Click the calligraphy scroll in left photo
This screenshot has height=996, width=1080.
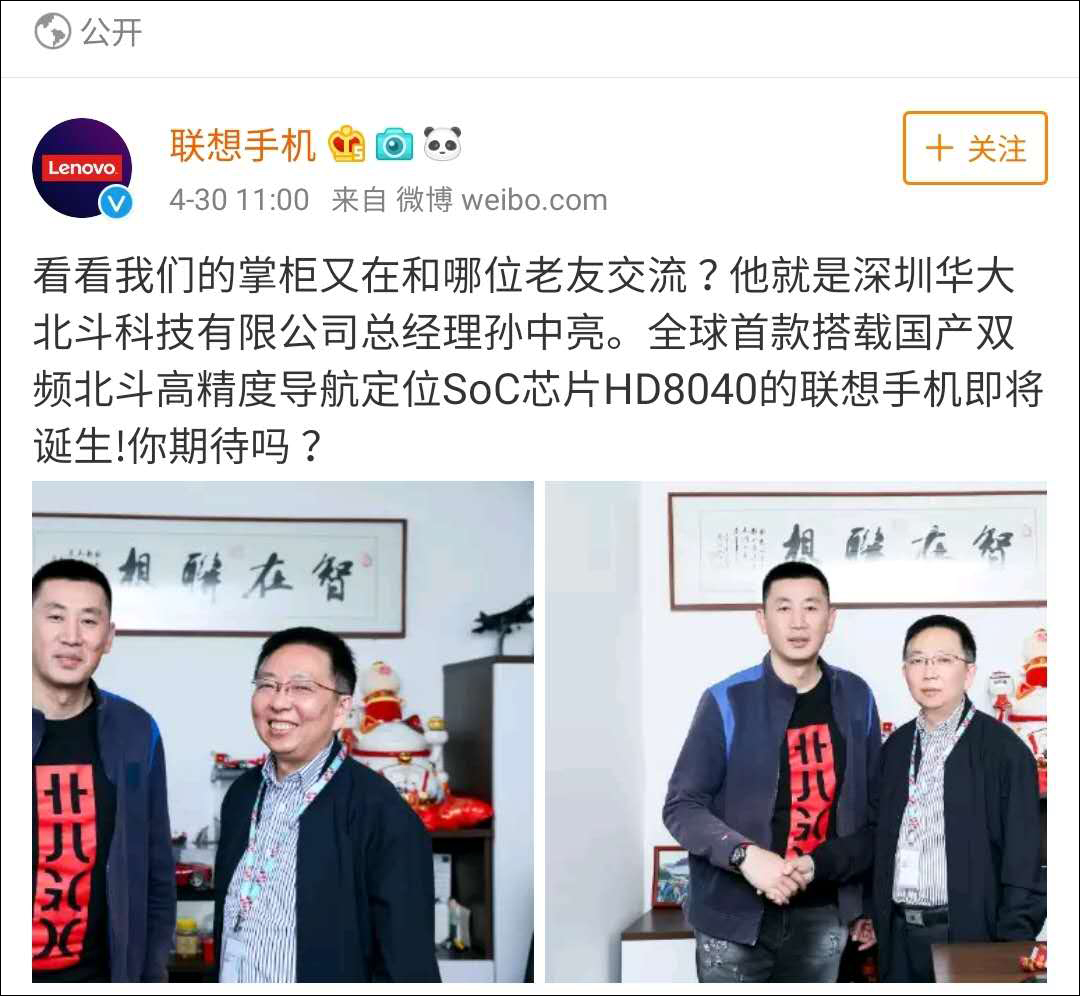219,575
